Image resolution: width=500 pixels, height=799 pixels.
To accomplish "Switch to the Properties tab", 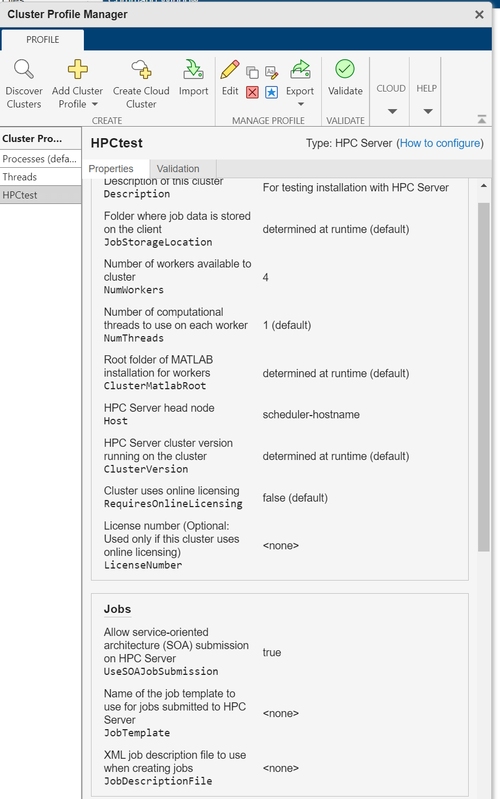I will tap(111, 169).
